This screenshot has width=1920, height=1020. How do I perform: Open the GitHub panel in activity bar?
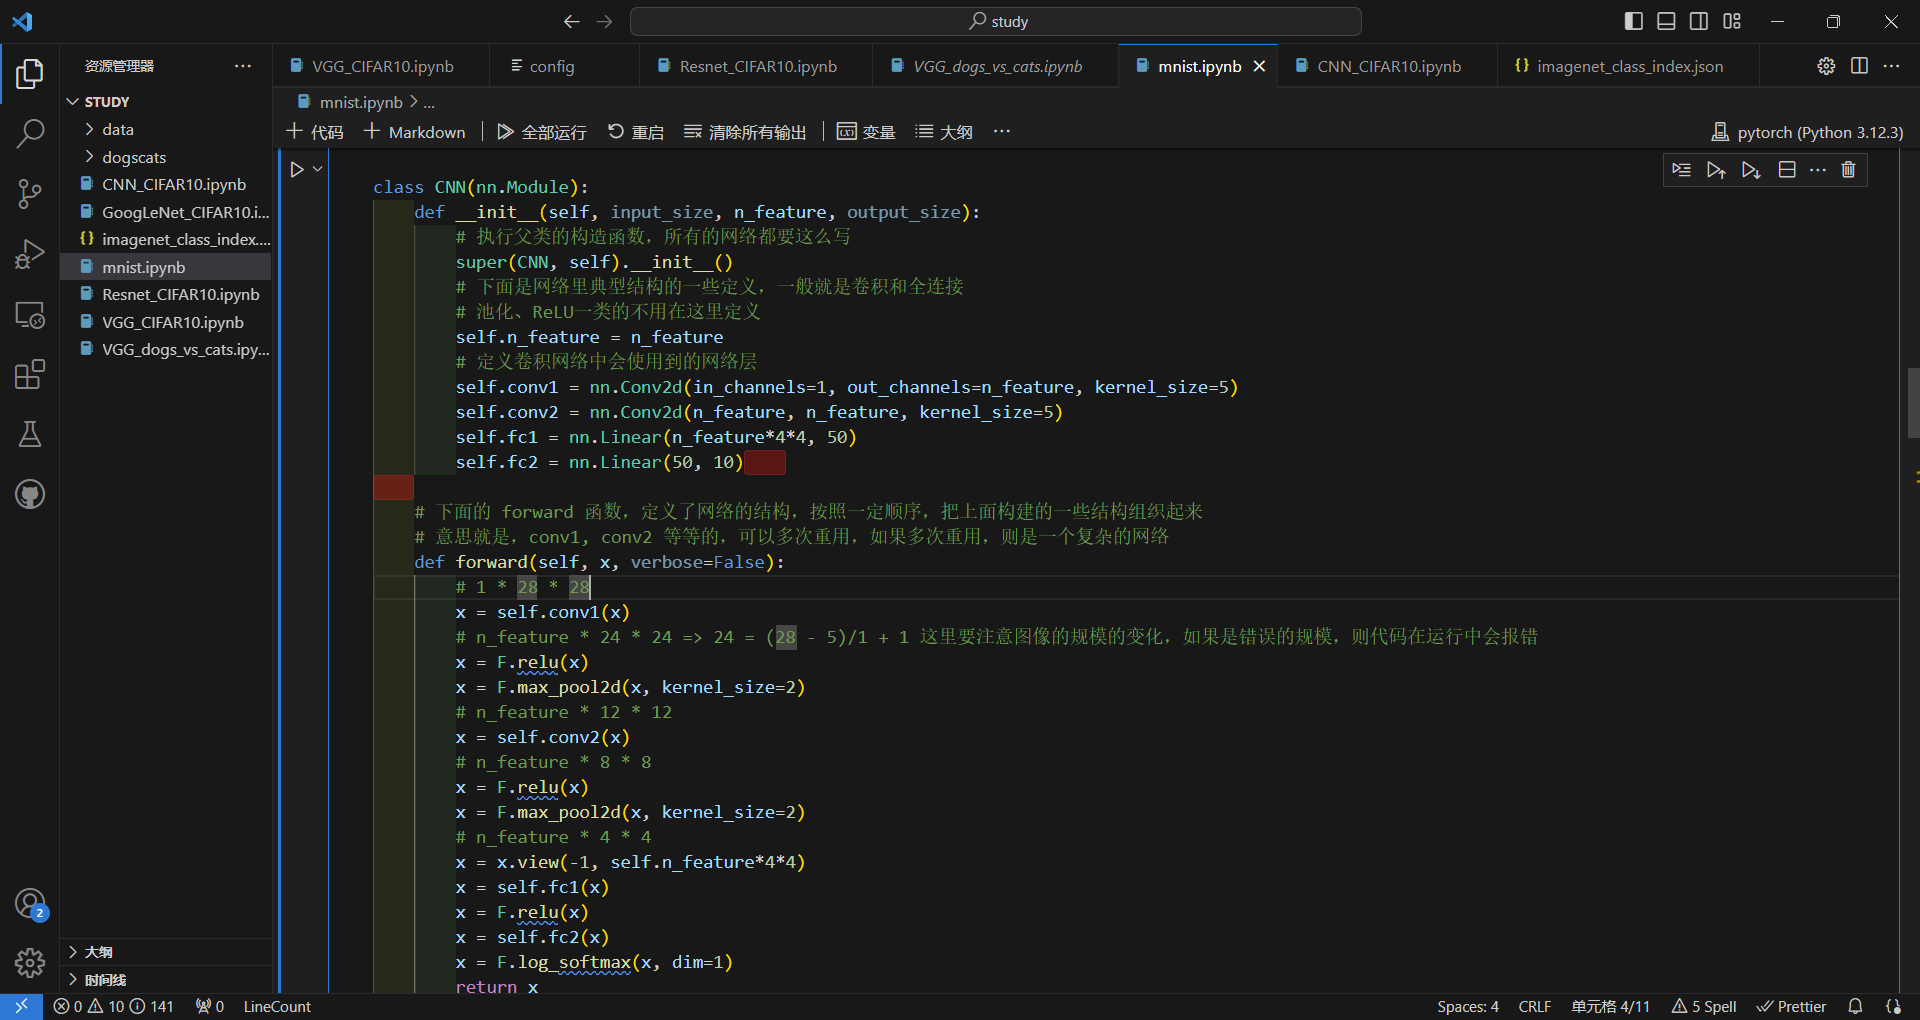tap(30, 494)
